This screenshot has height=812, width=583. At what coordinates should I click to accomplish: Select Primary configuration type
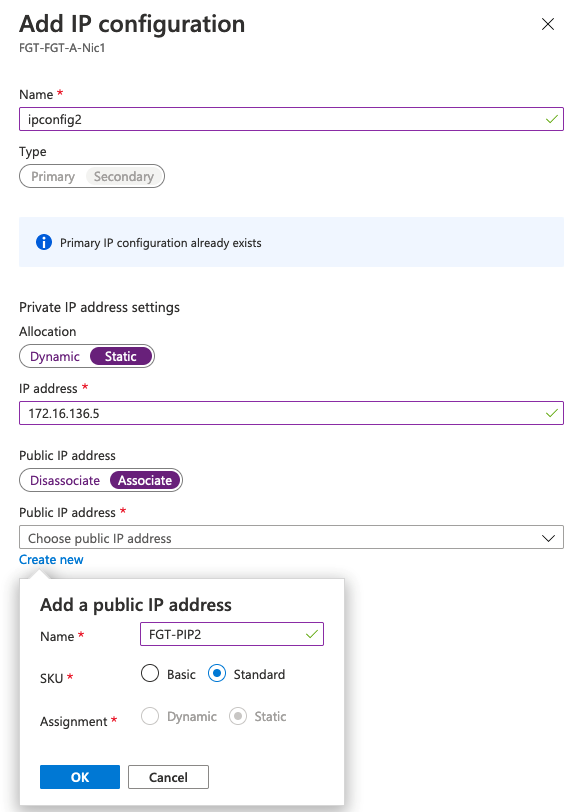click(53, 177)
